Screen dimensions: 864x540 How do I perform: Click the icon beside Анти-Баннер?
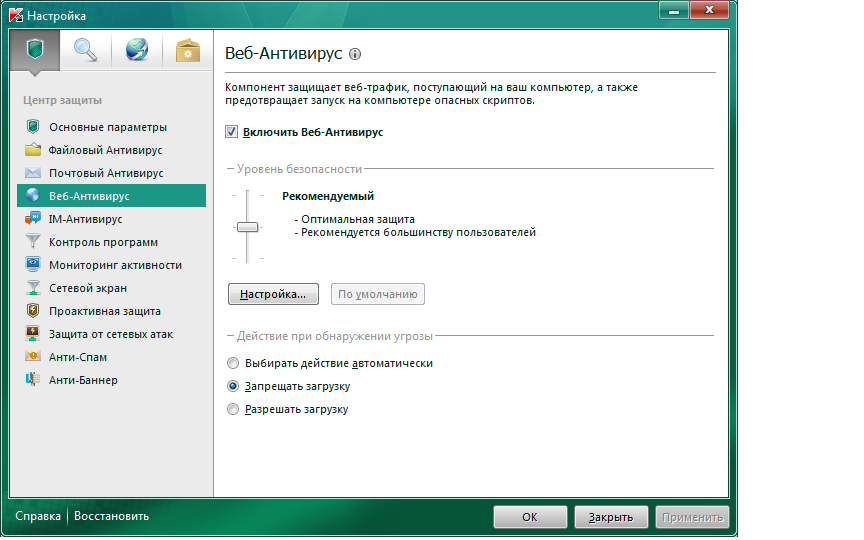click(33, 380)
